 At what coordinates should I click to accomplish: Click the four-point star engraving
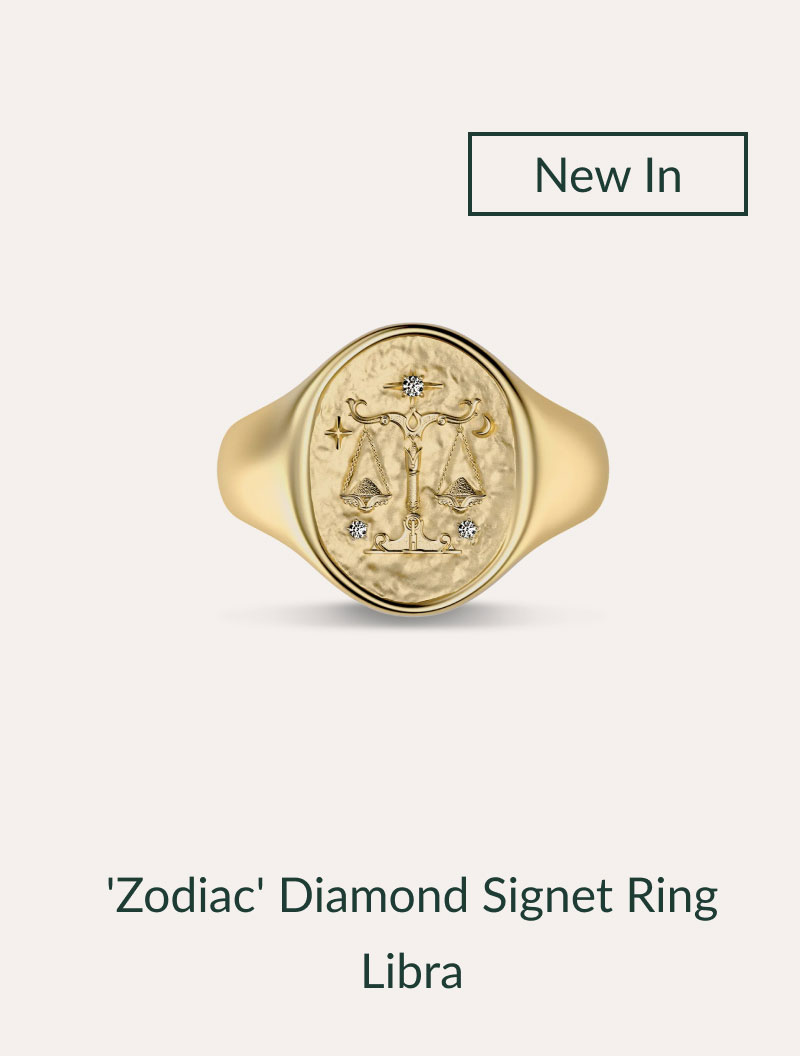(x=338, y=432)
